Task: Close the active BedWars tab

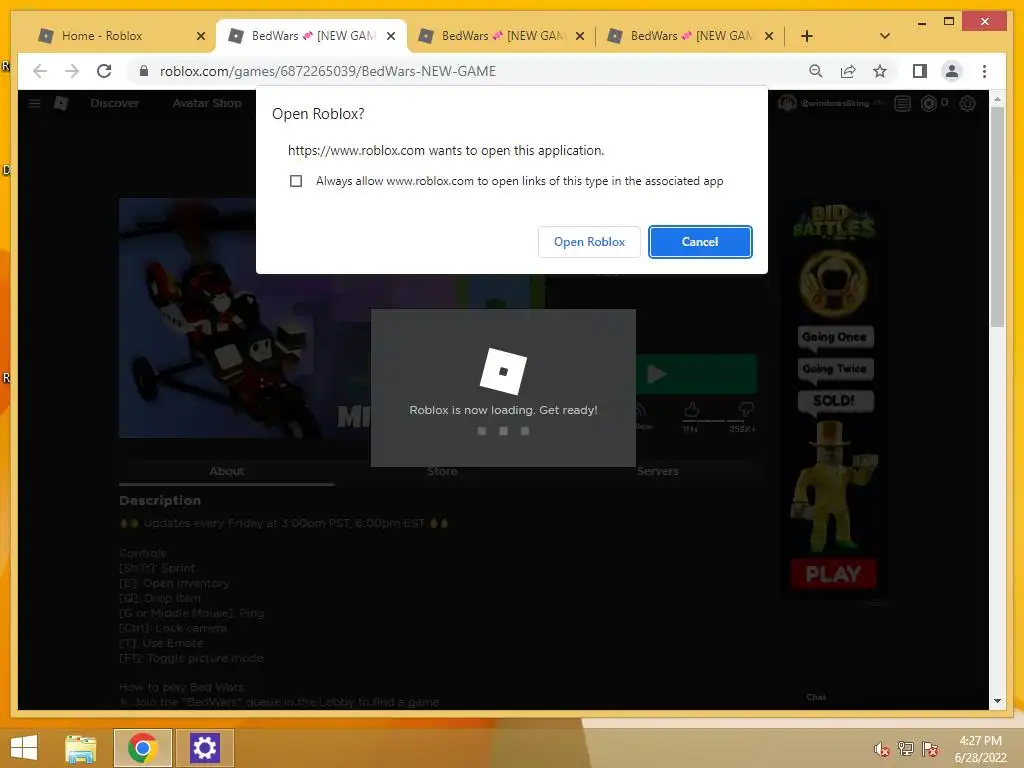Action: (391, 36)
